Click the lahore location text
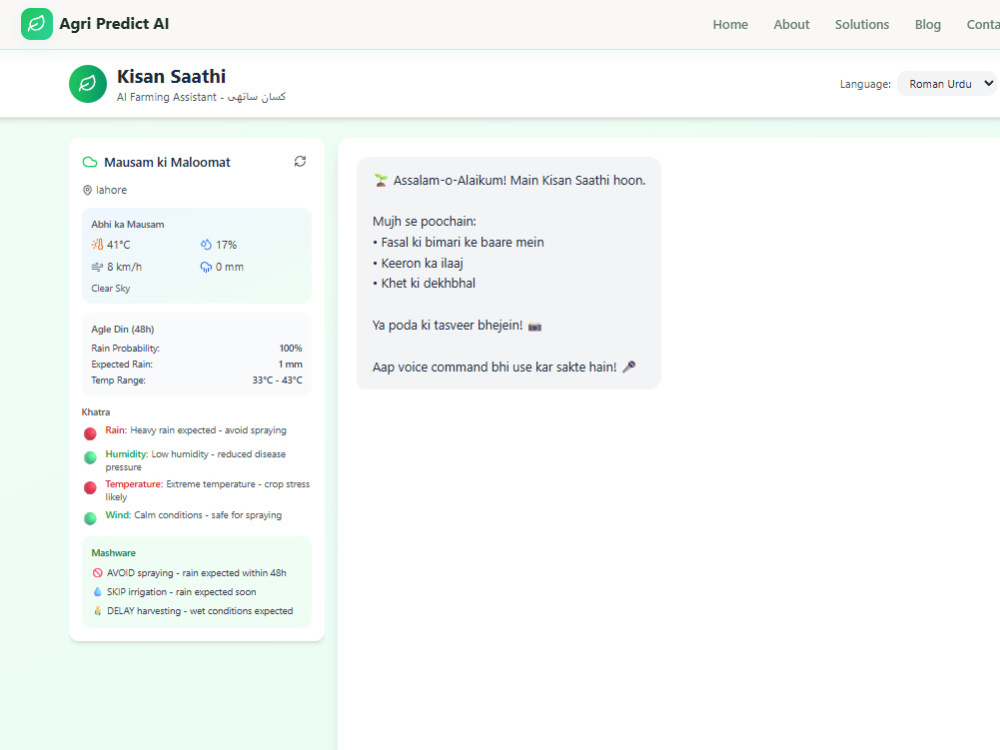This screenshot has height=750, width=1000. 111,190
